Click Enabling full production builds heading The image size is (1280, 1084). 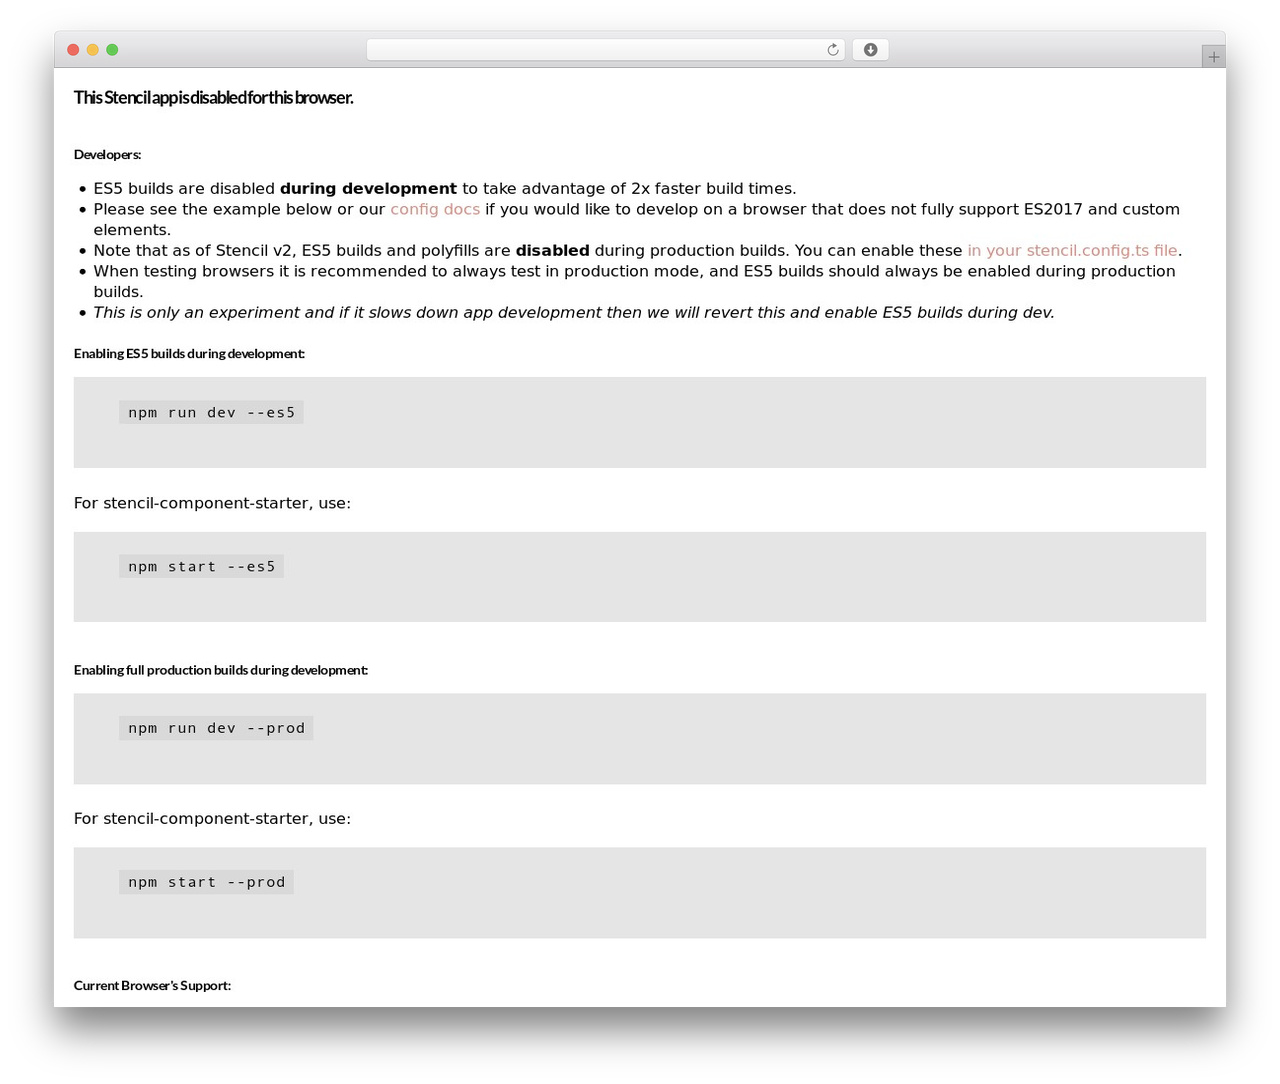221,670
